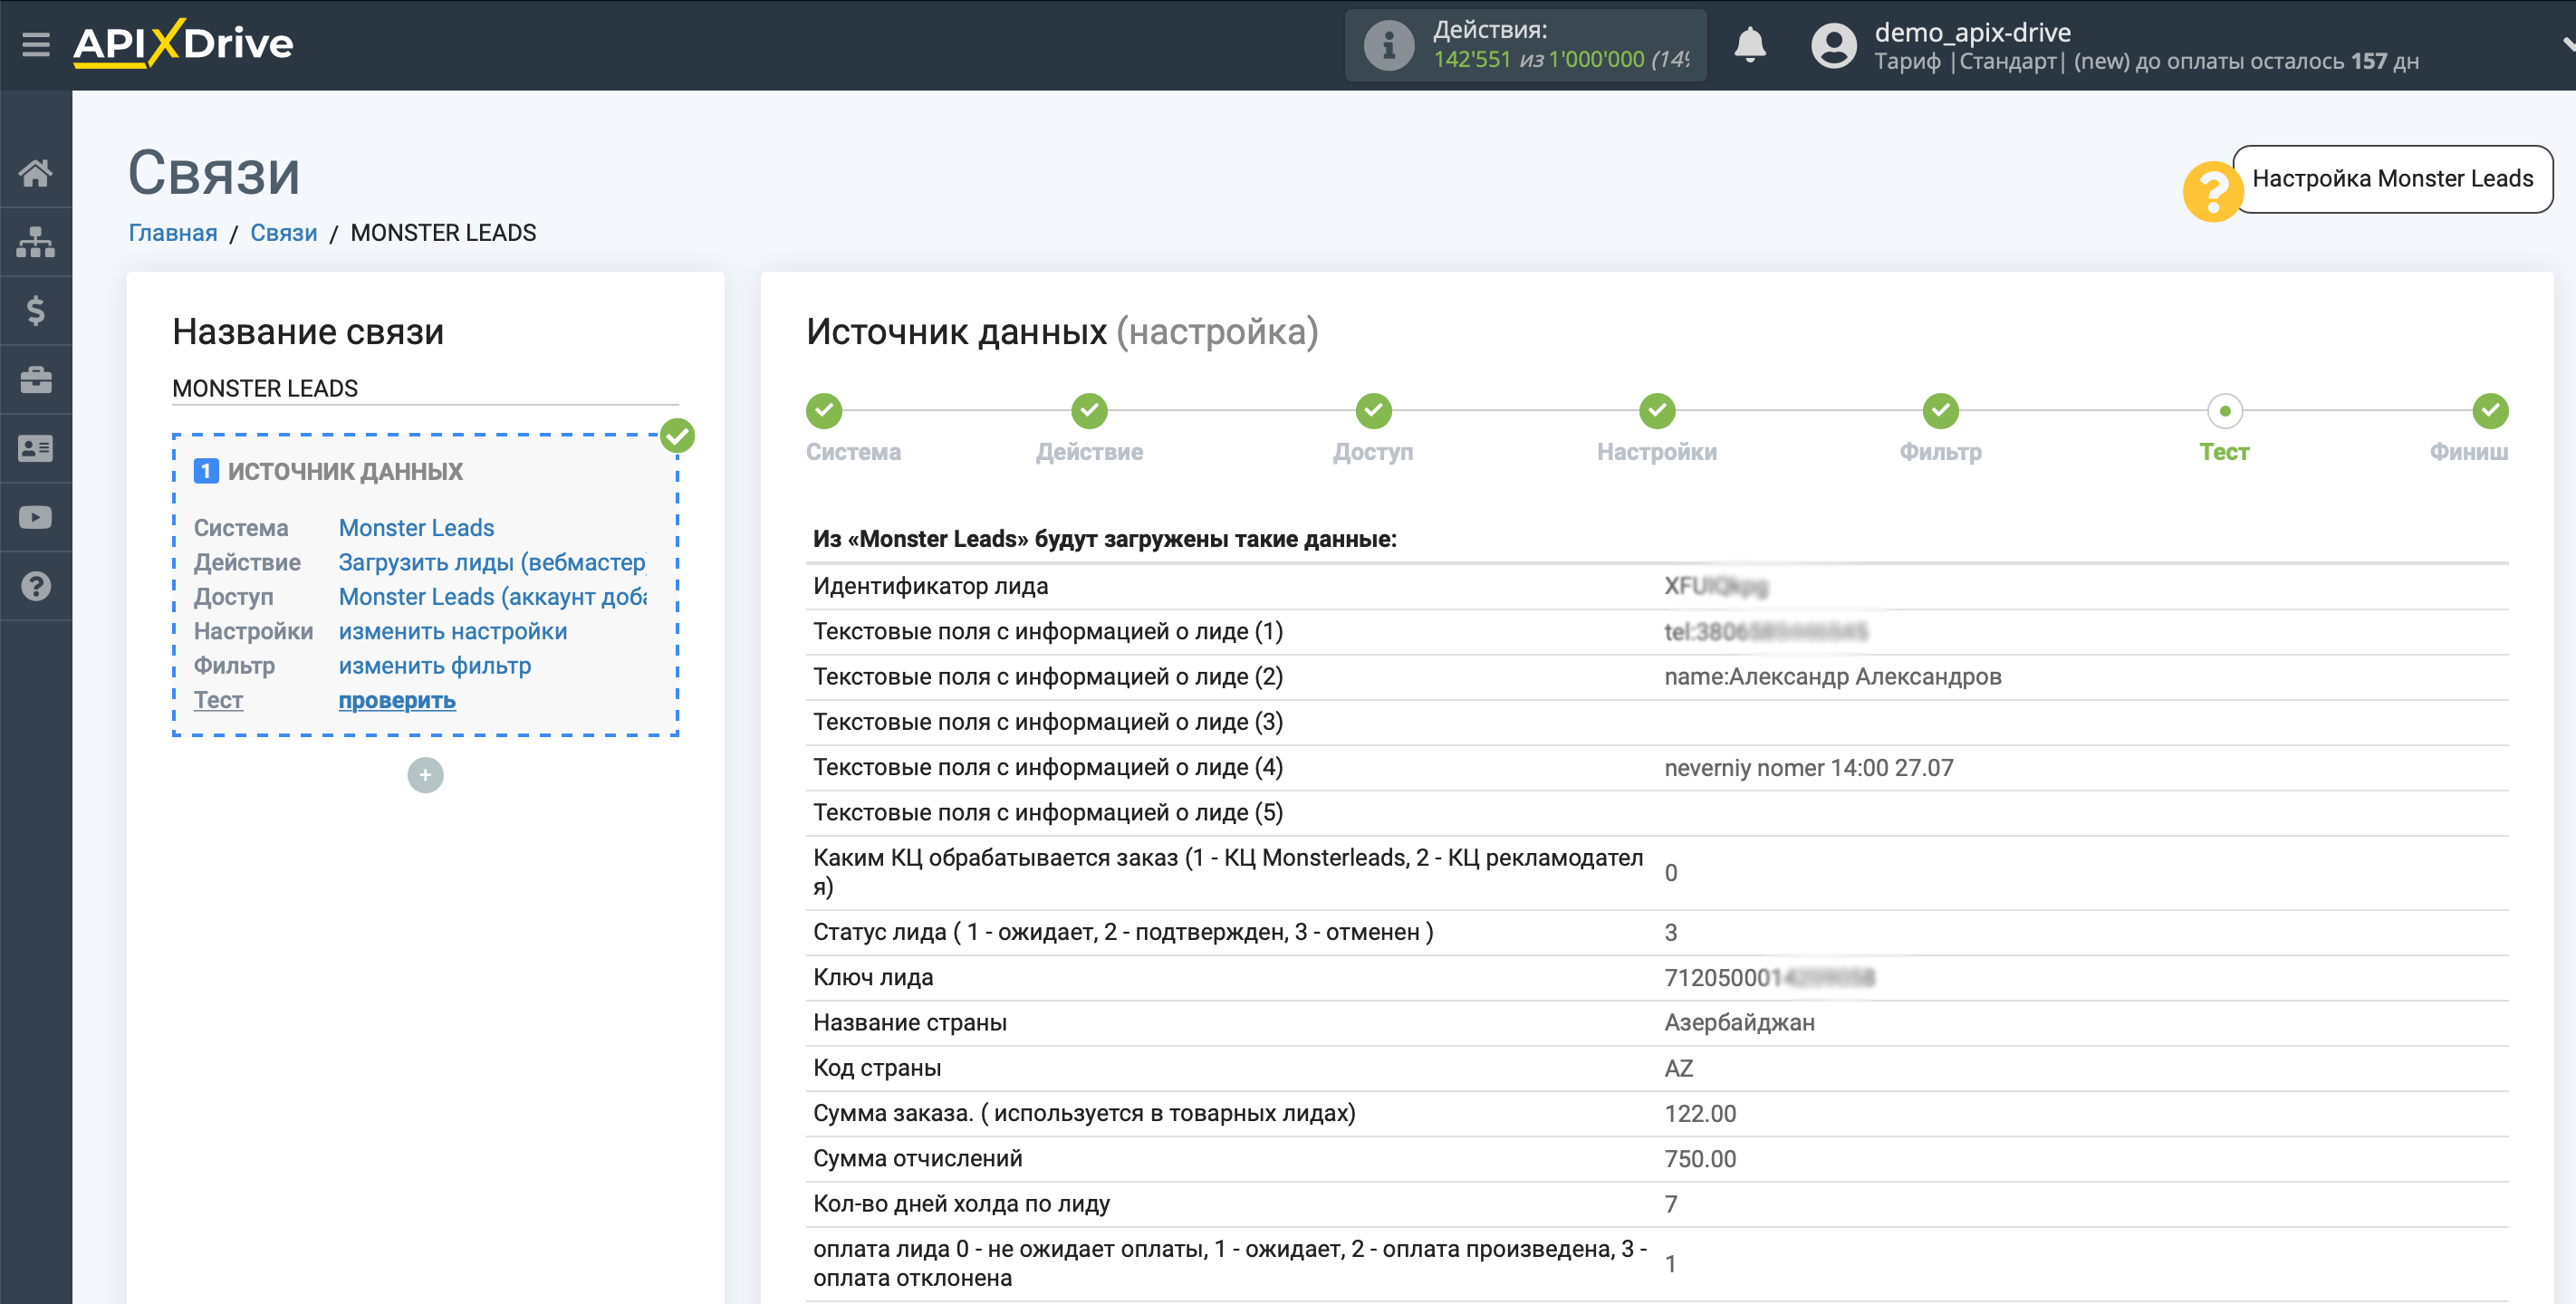Click the Ключ лида row label
This screenshot has width=2576, height=1304.
click(x=872, y=977)
